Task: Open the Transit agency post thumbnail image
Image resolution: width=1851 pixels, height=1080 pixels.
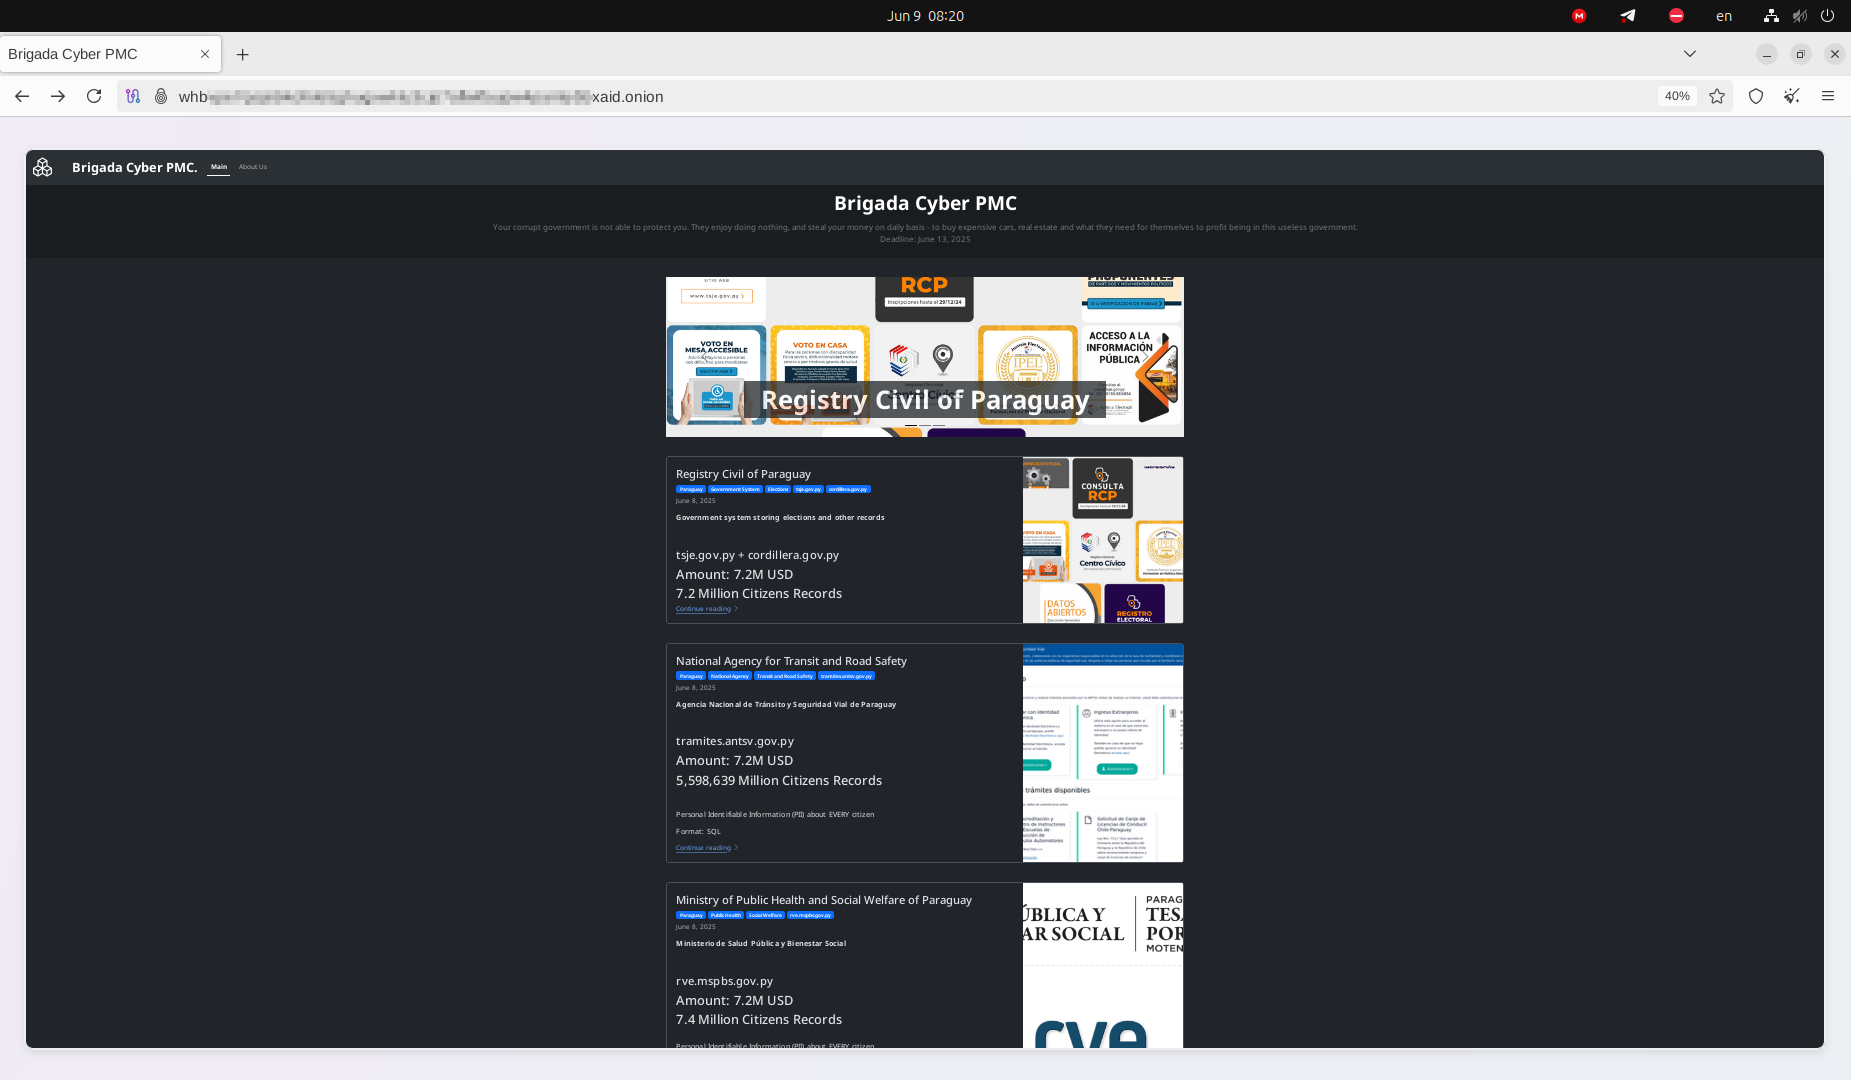Action: (x=1103, y=753)
